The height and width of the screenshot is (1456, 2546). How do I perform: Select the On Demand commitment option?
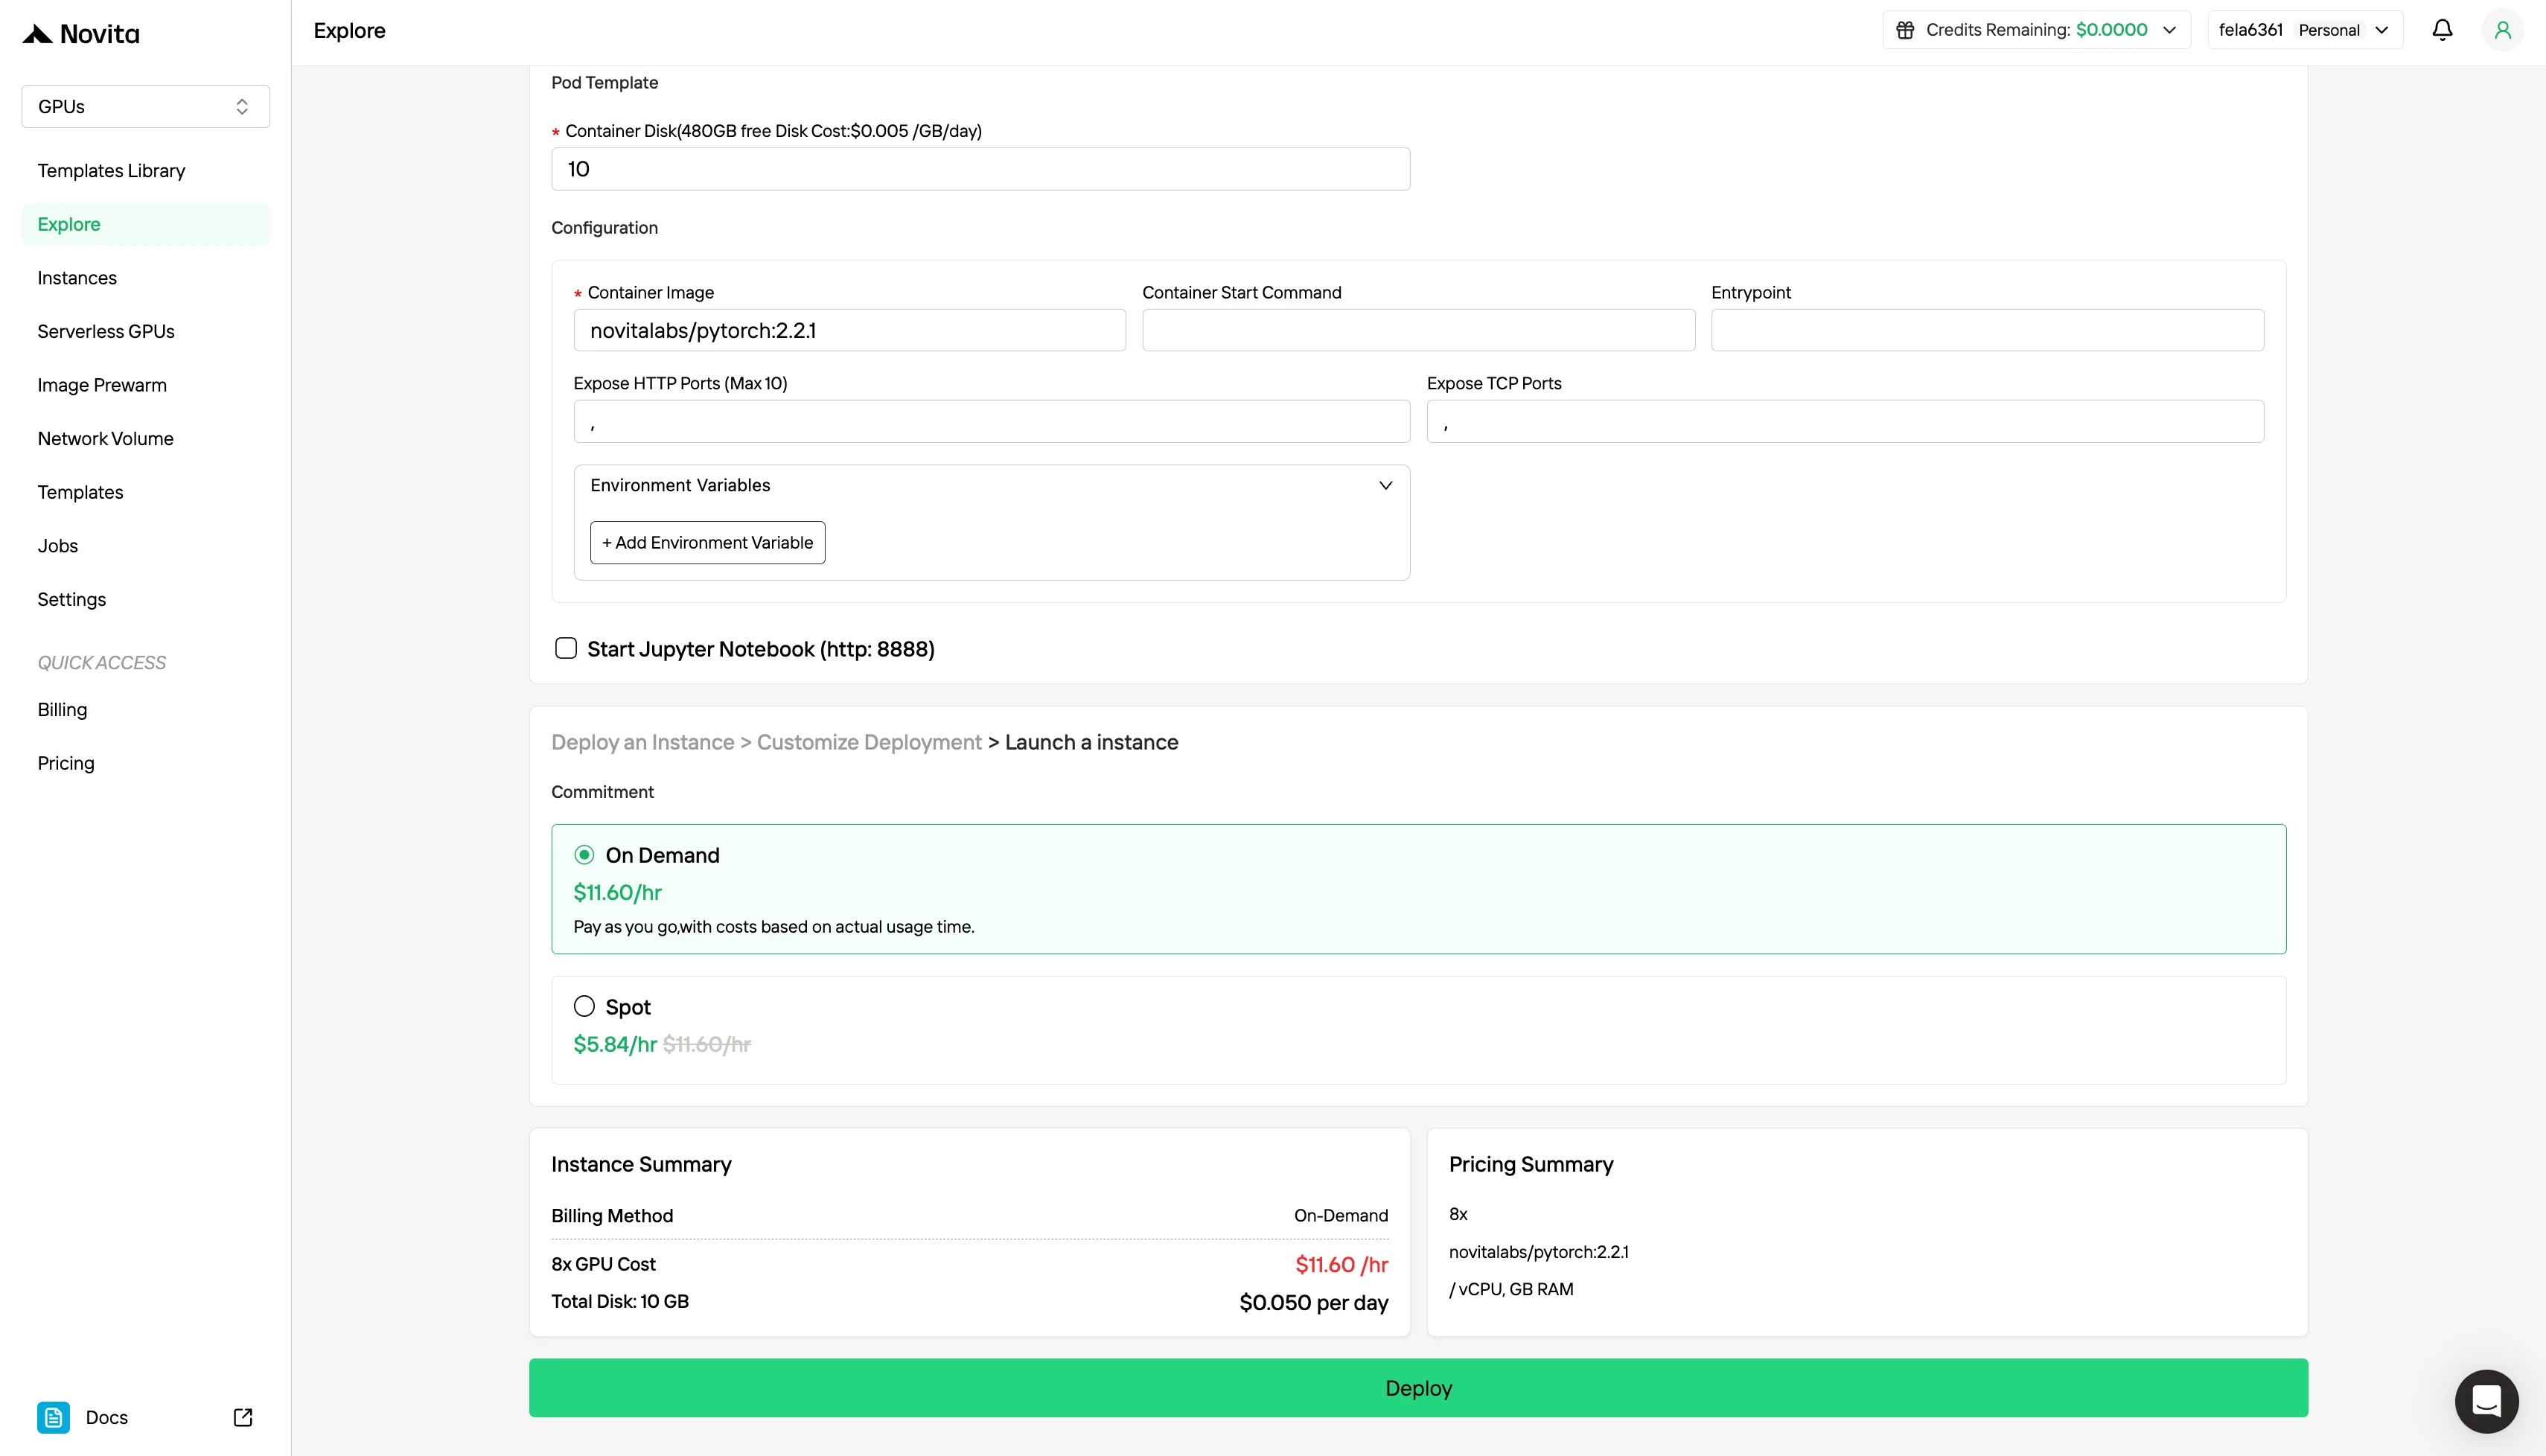584,855
